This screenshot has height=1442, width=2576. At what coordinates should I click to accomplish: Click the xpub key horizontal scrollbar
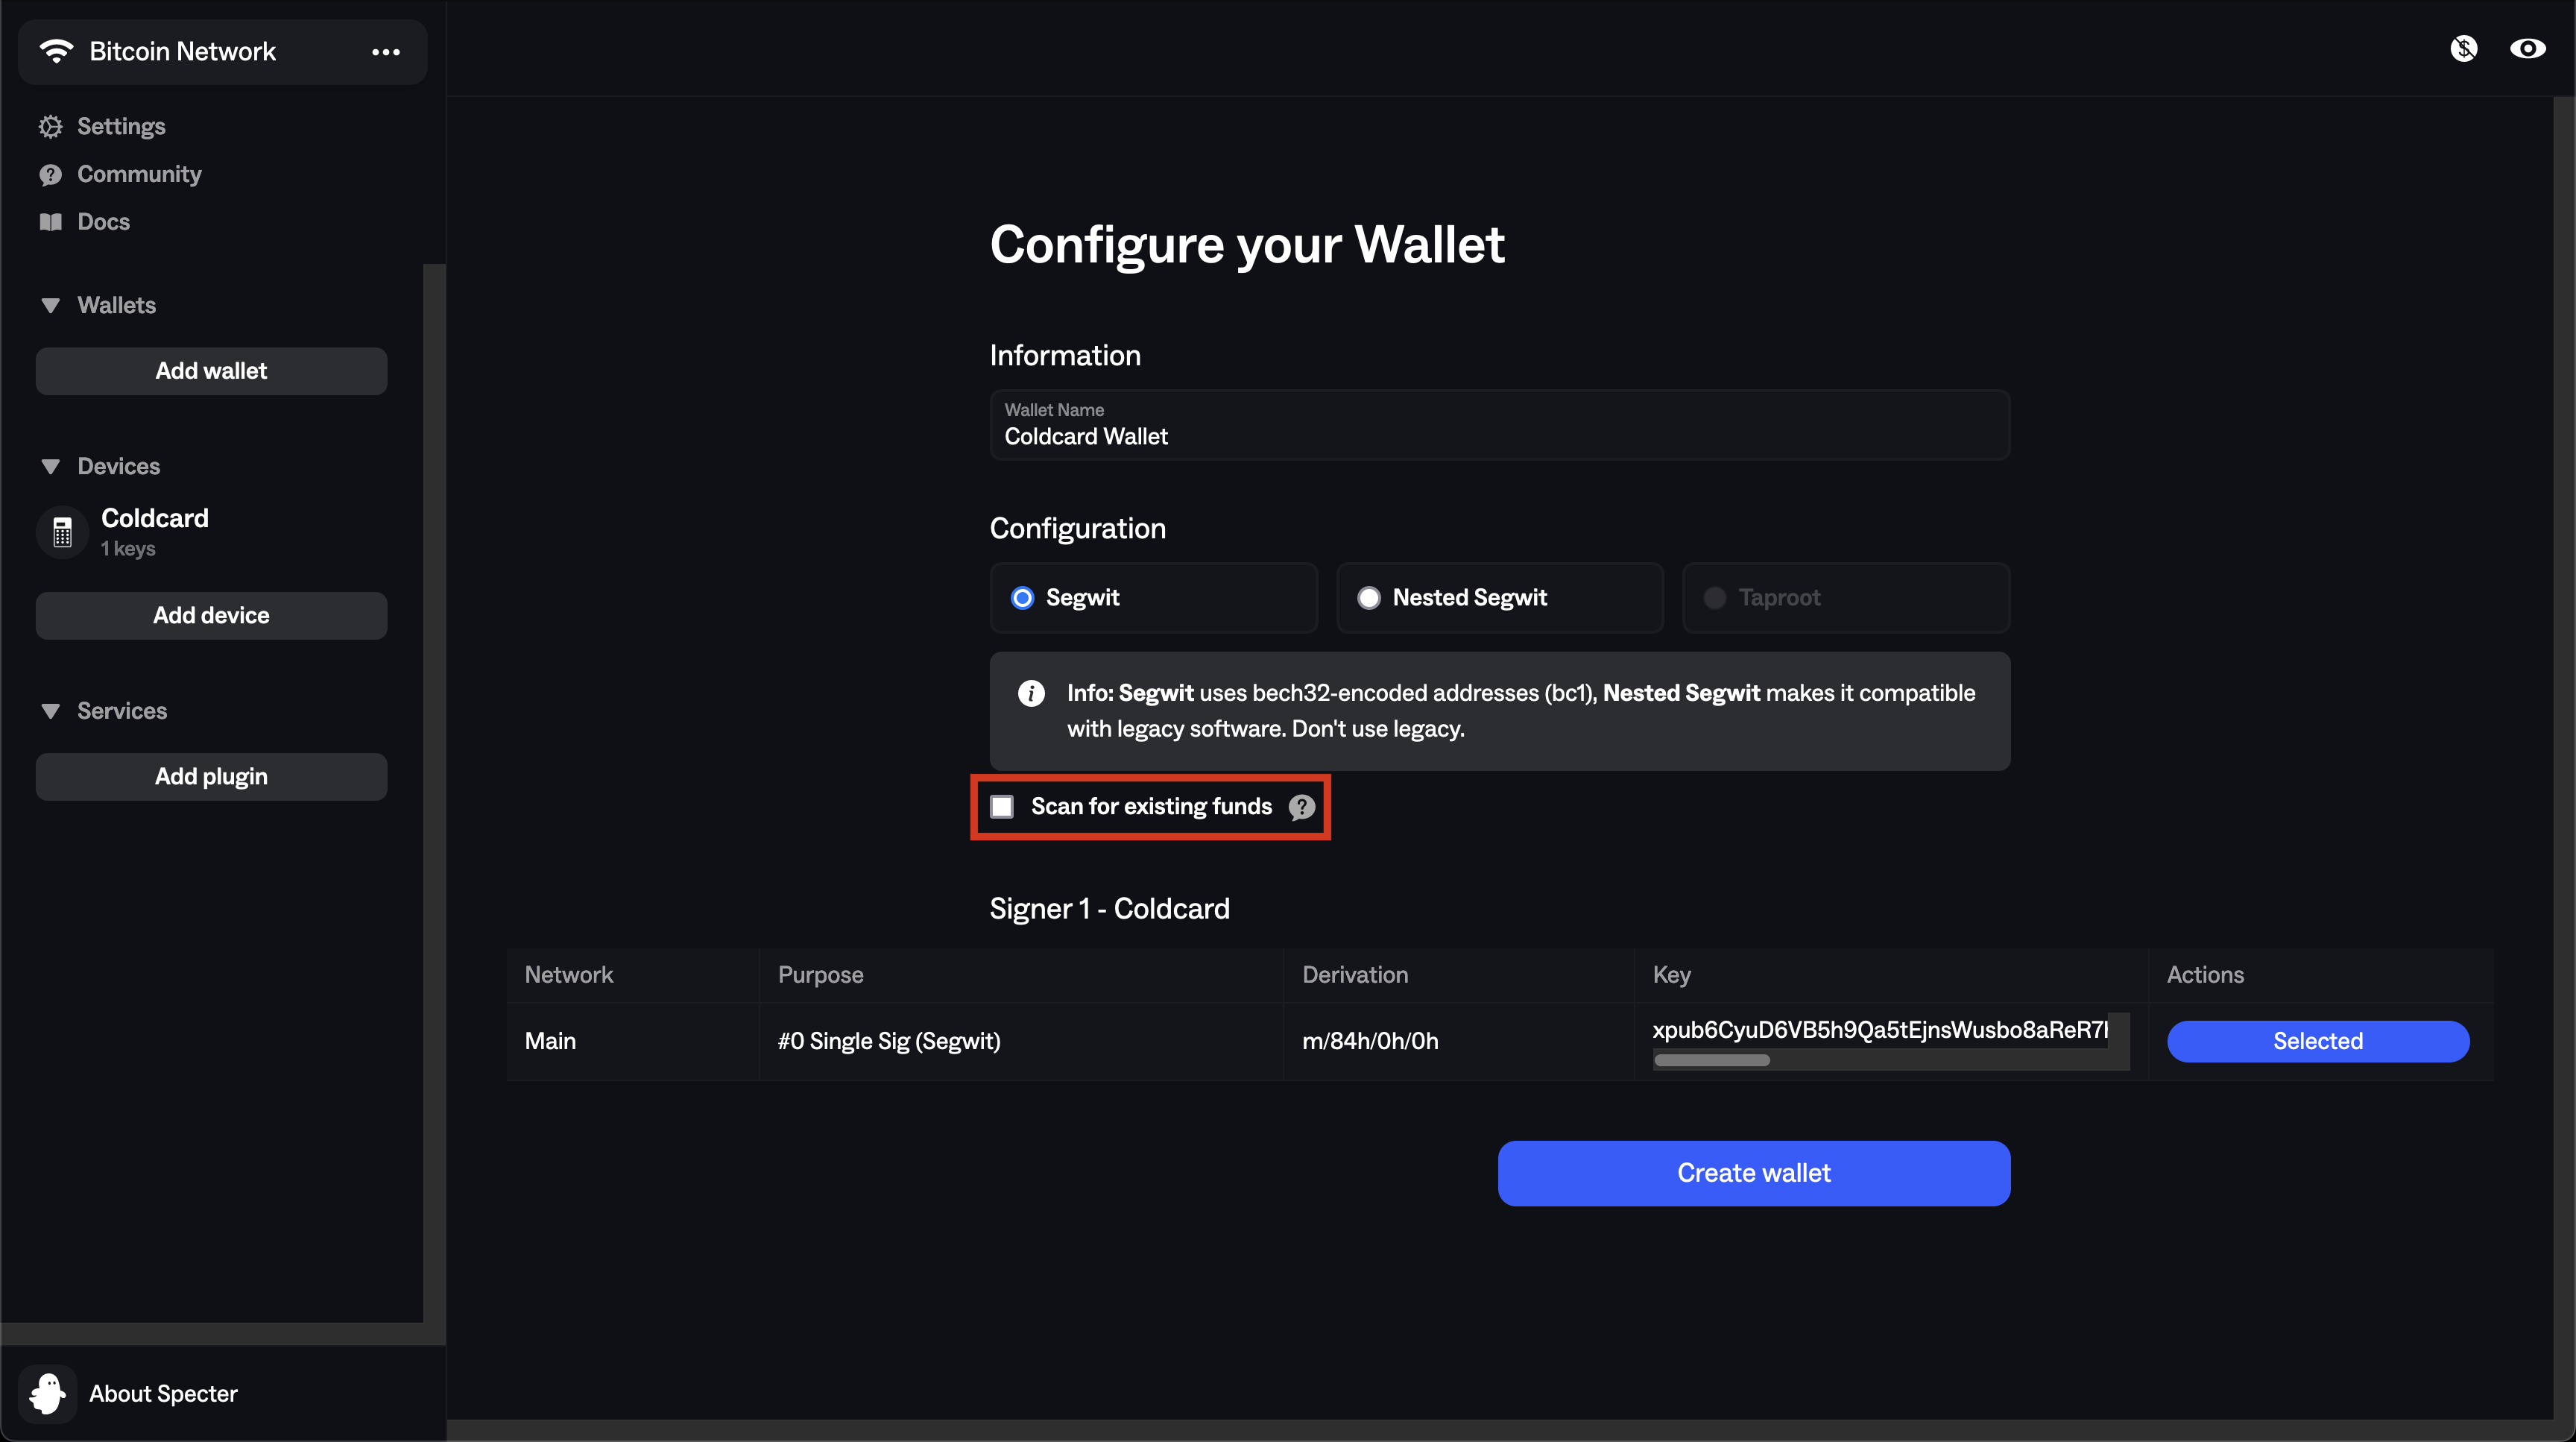(1712, 1060)
